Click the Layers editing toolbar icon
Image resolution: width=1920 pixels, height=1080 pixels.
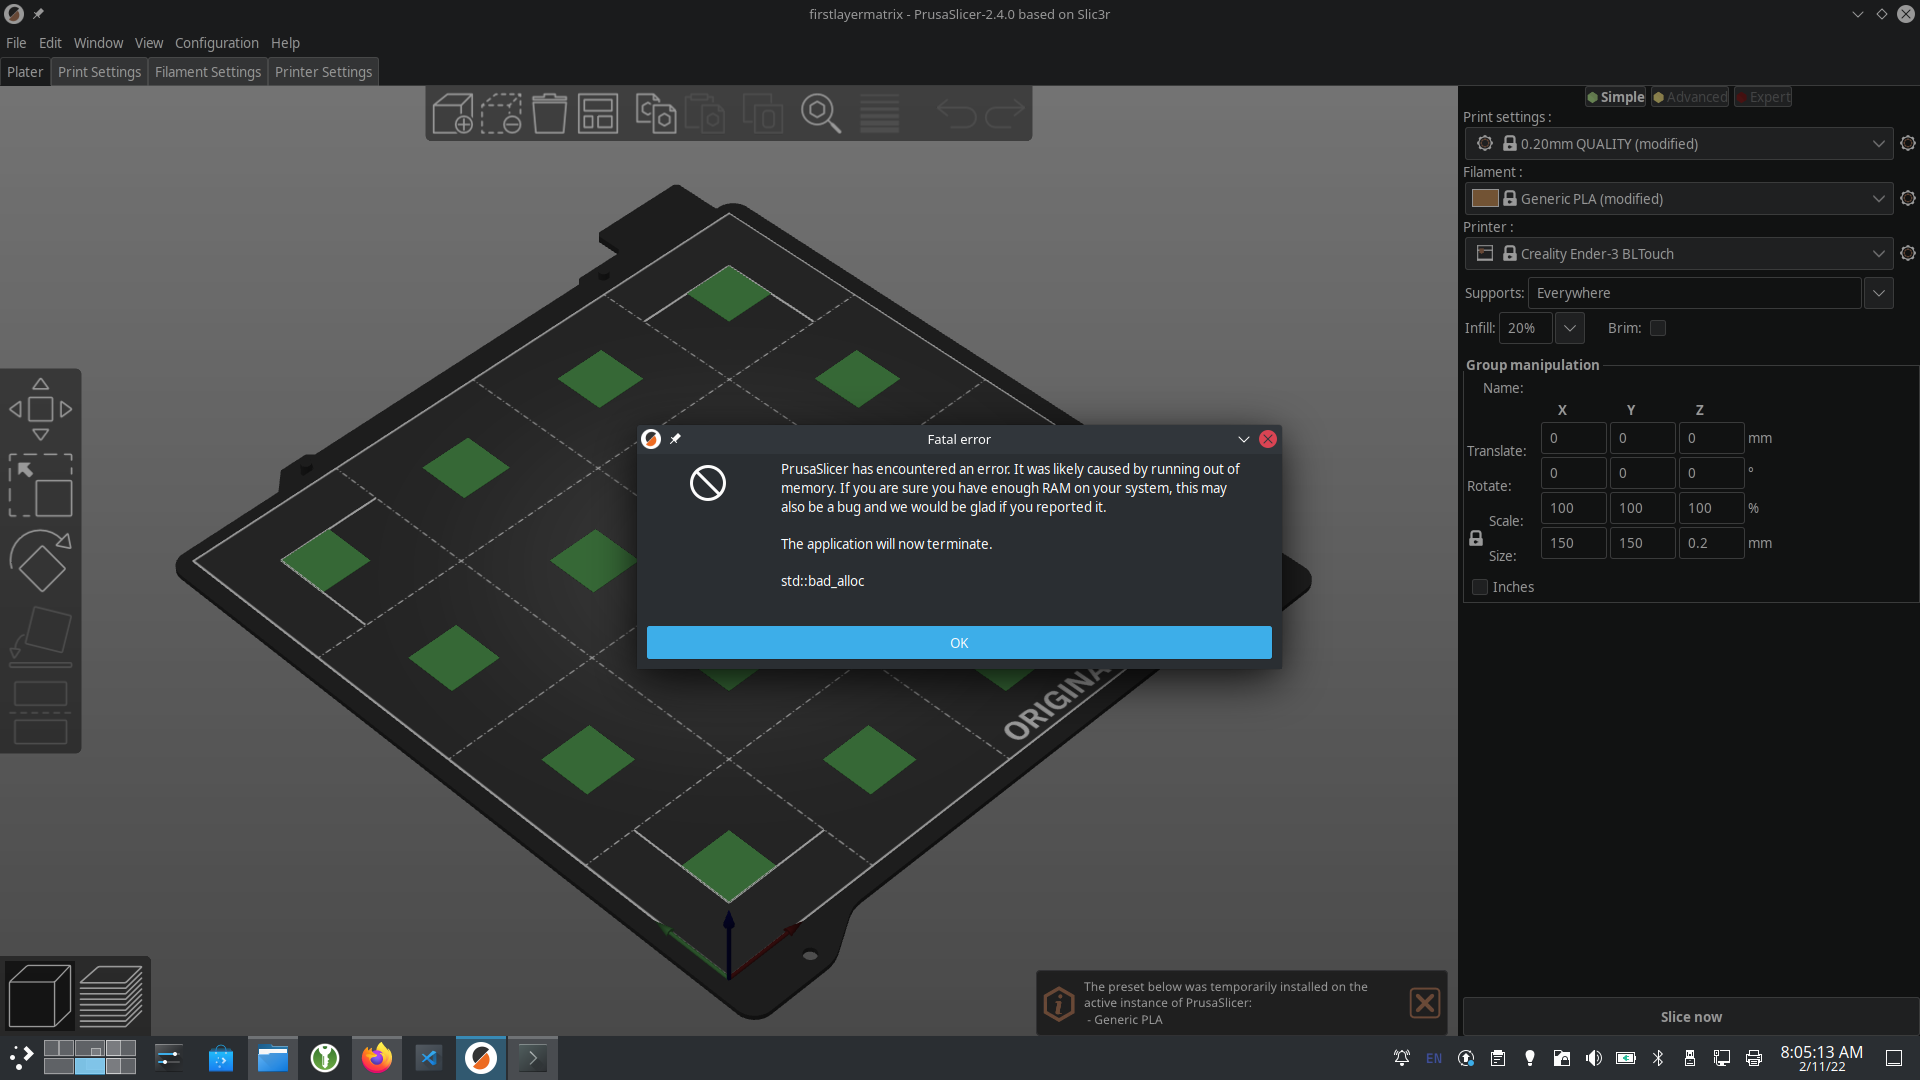pyautogui.click(x=879, y=113)
